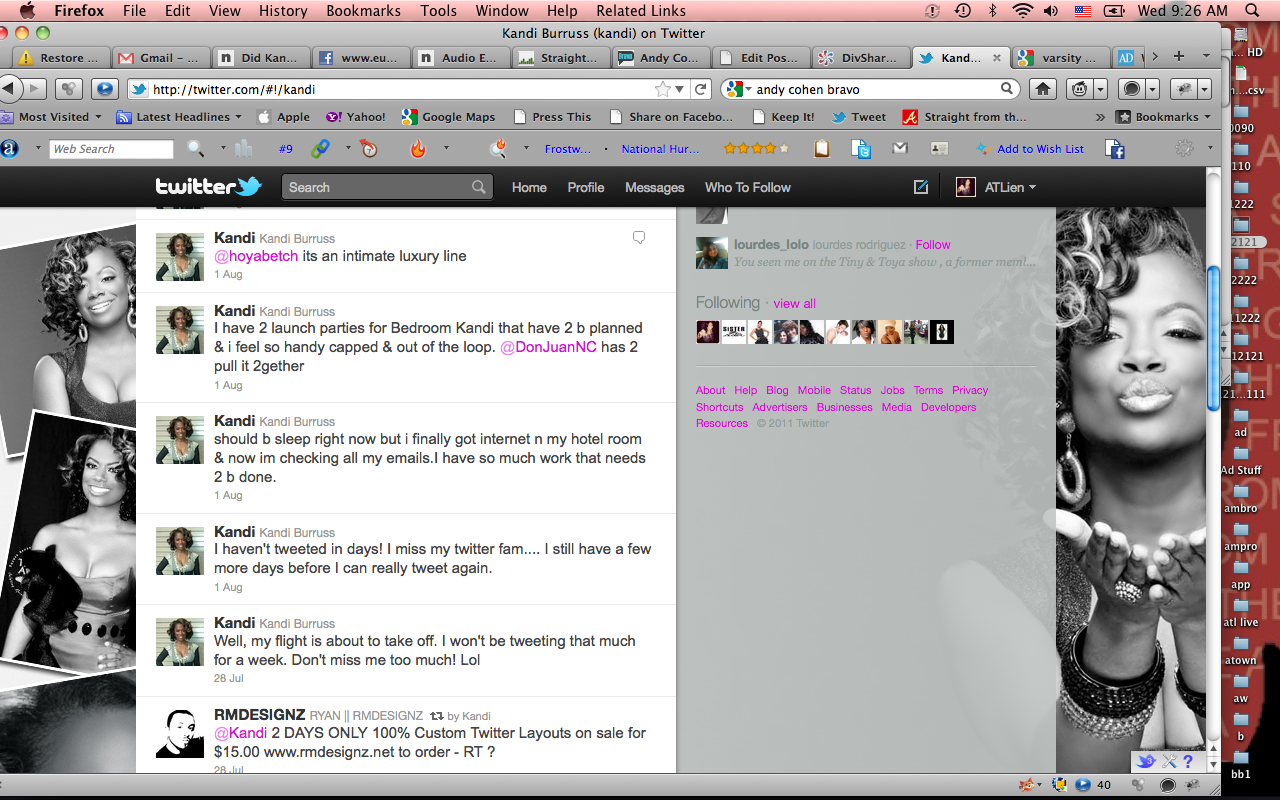Switch to the Gmail tab

159,57
